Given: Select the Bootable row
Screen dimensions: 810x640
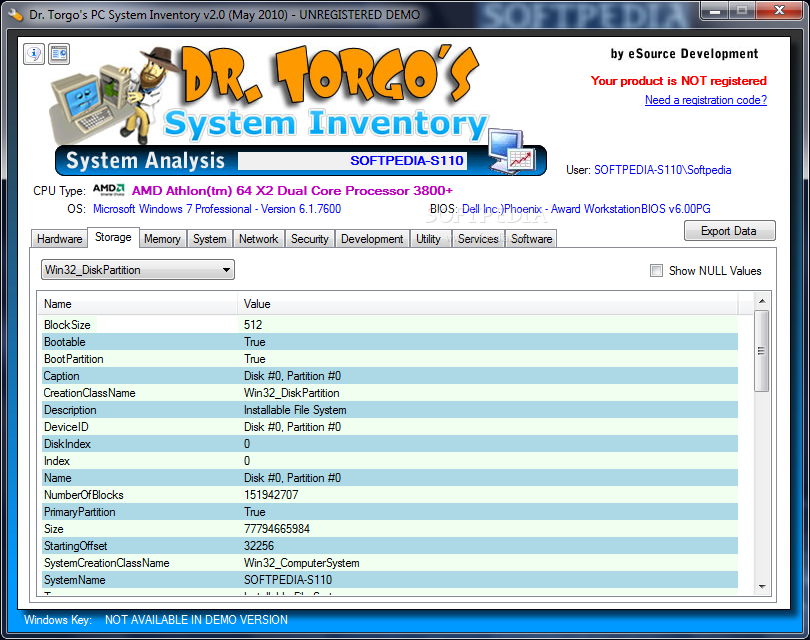Looking at the screenshot, I should [x=390, y=342].
